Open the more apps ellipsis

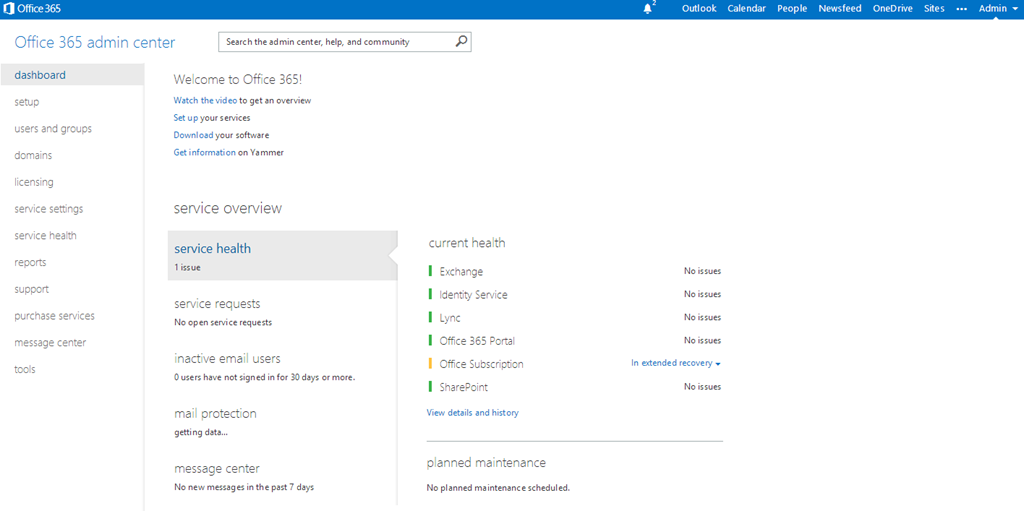click(961, 8)
